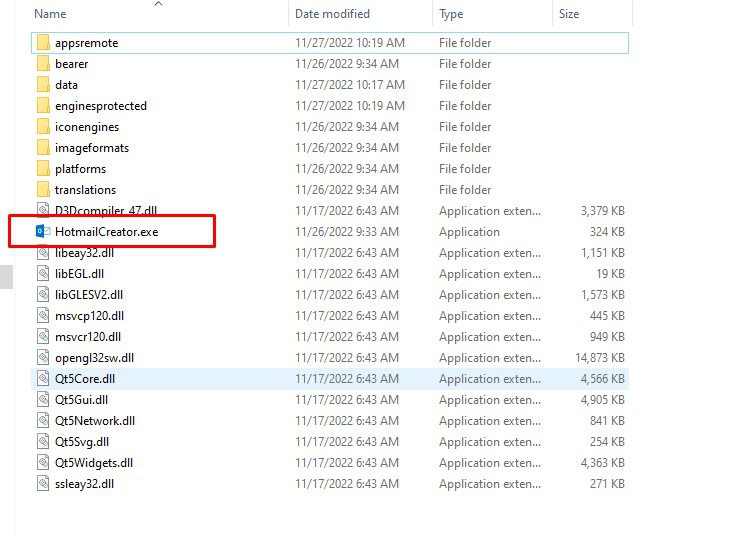Select the iconengines folder name

tap(87, 128)
